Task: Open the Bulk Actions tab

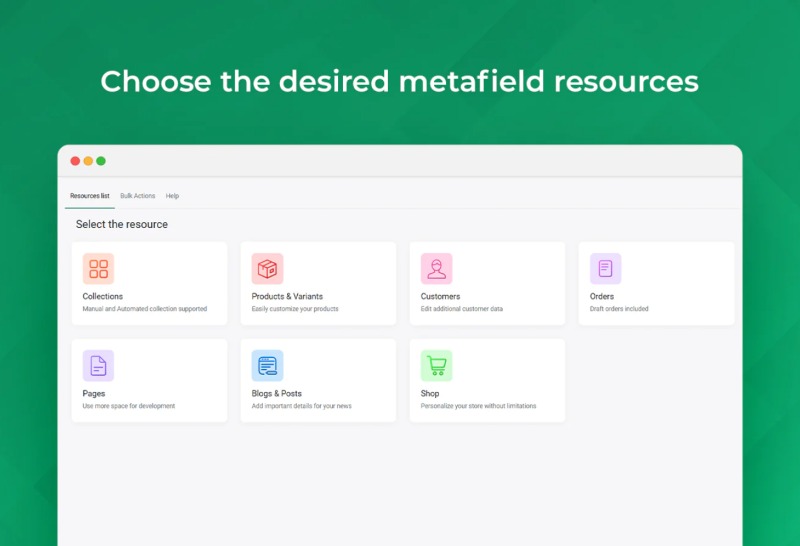Action: point(138,196)
